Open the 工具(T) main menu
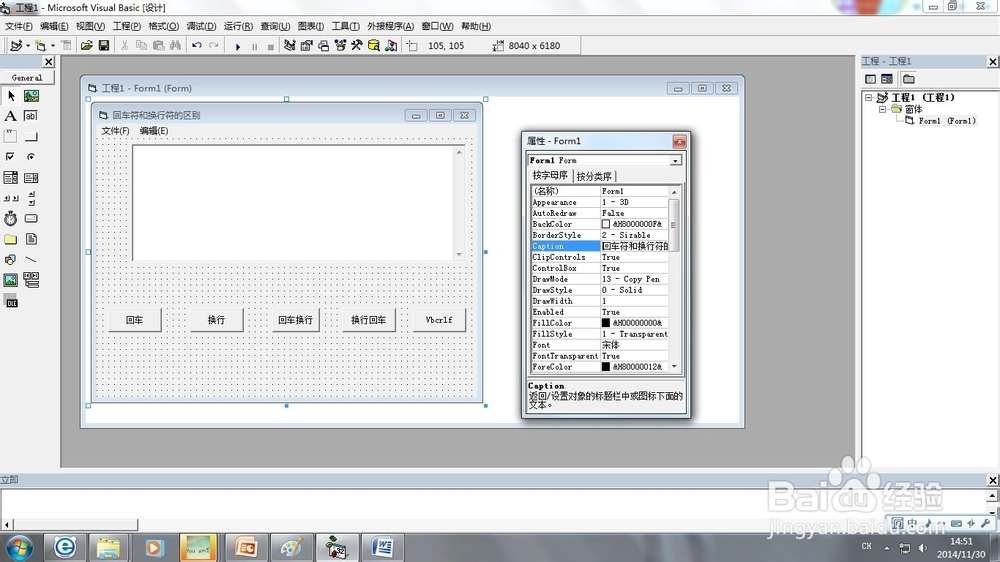Screen dimensions: 1000x562 (345, 26)
